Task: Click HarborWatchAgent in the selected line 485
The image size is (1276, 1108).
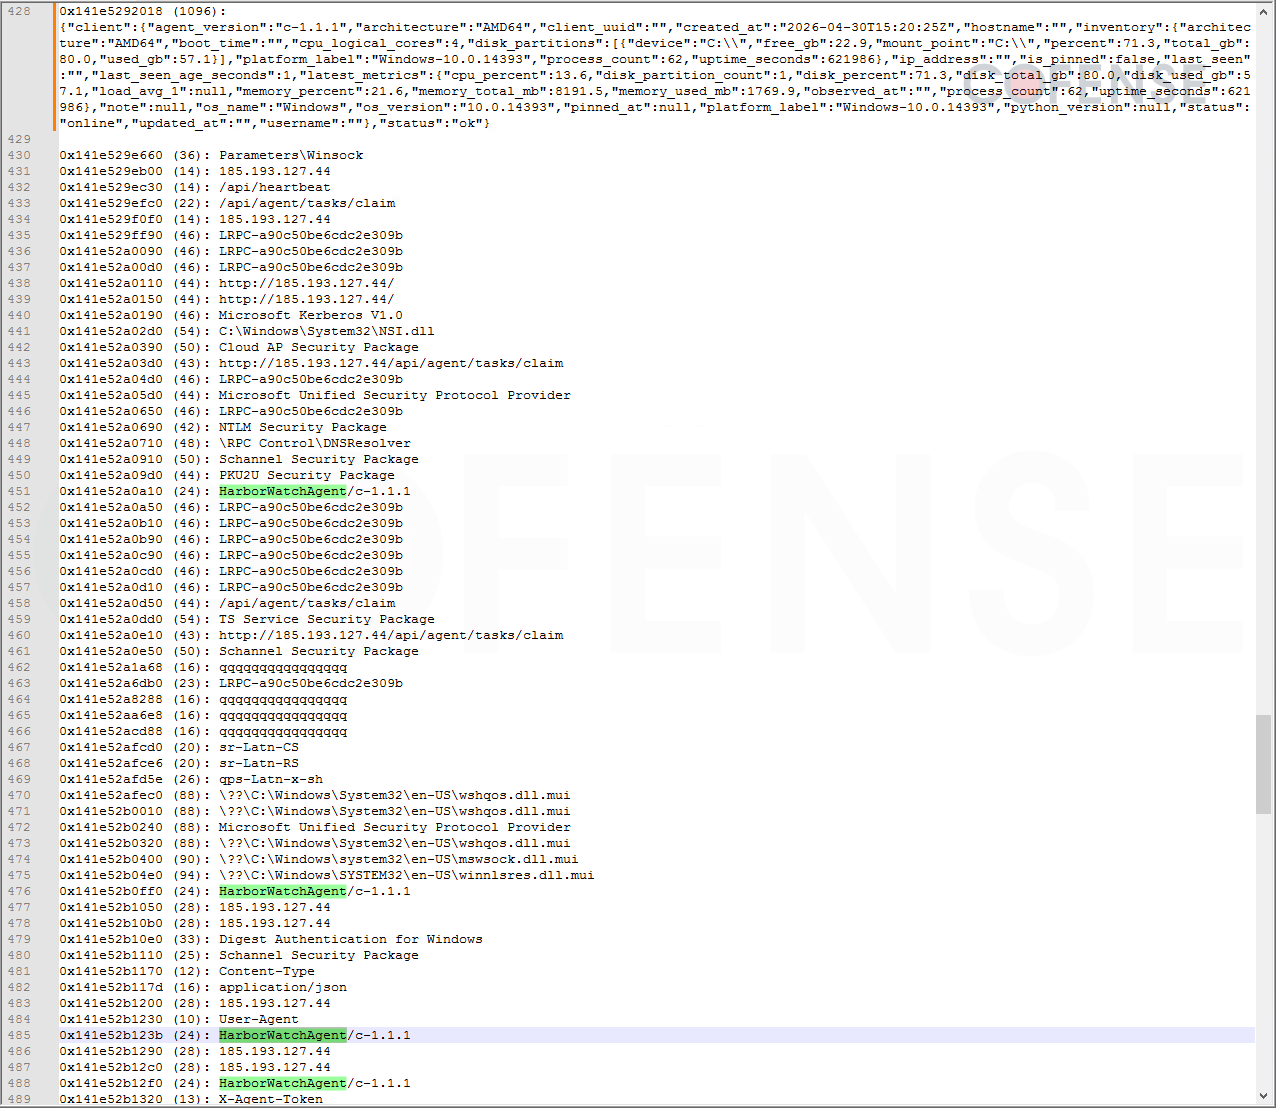Action: click(x=283, y=1035)
